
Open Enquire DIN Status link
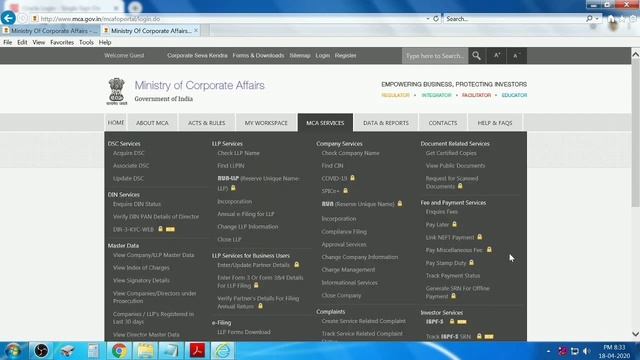tap(137, 204)
